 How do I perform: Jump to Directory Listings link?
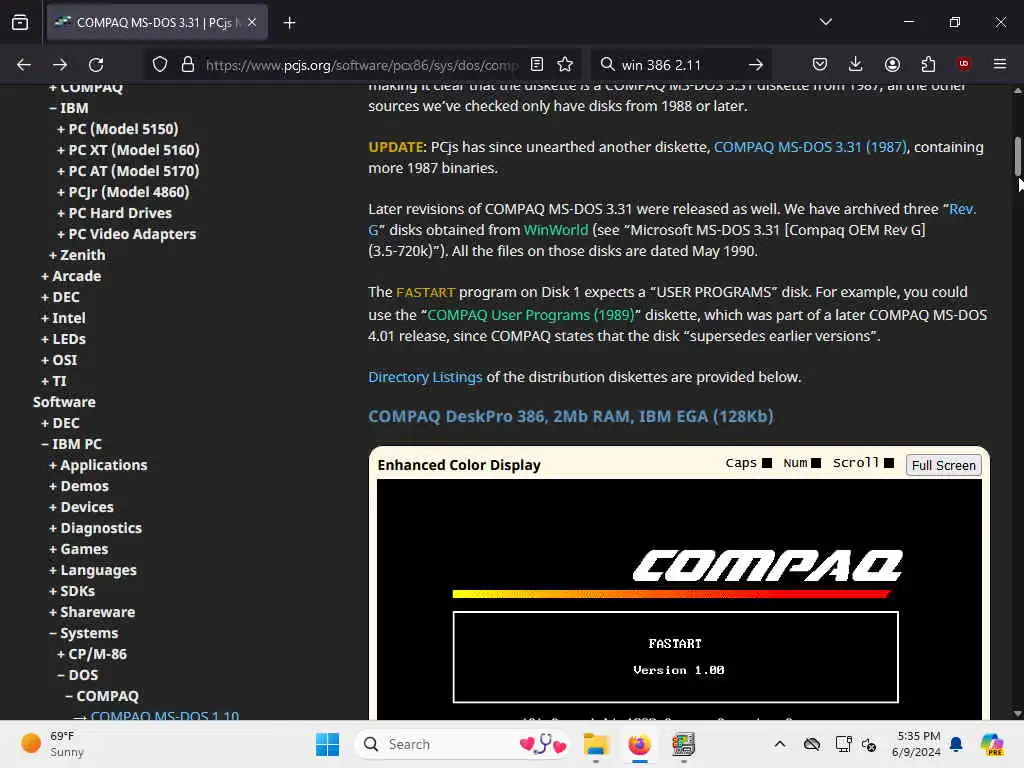(x=425, y=377)
